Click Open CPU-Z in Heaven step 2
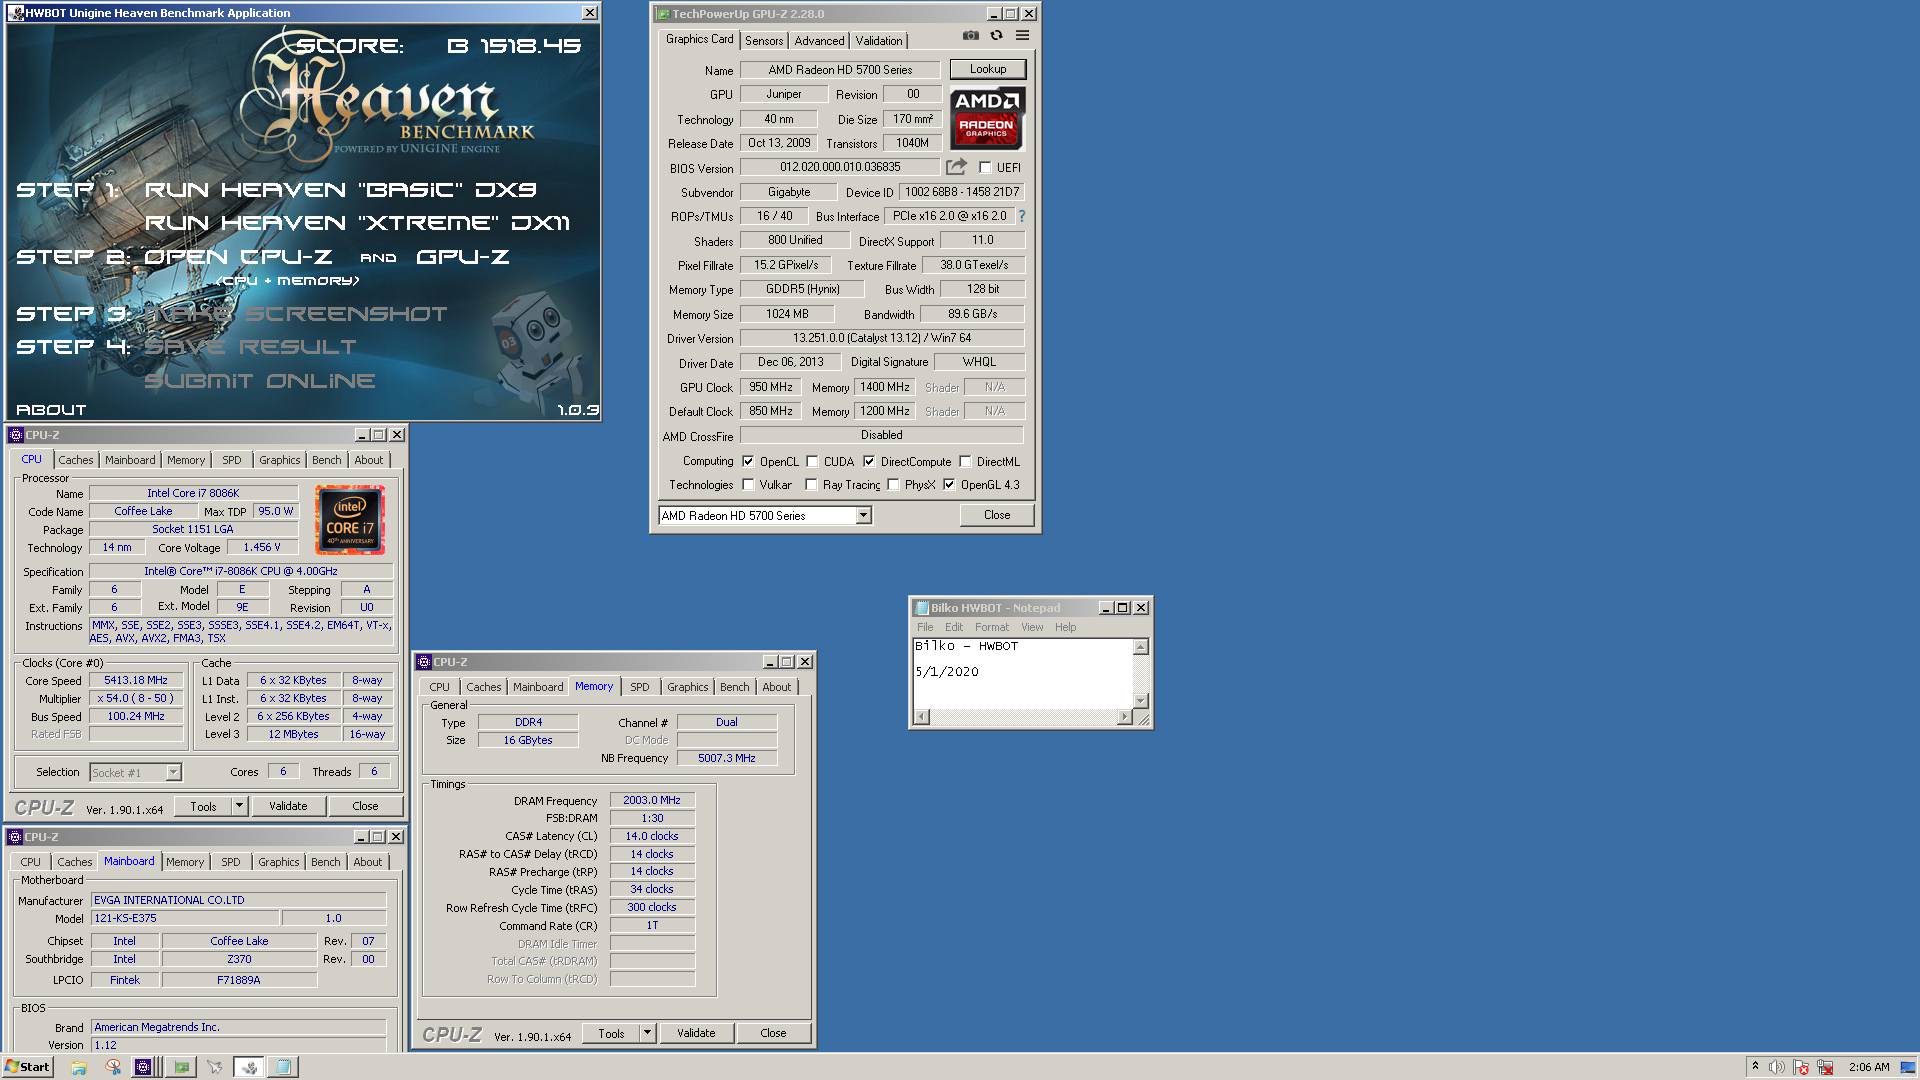1920x1080 pixels. [238, 257]
